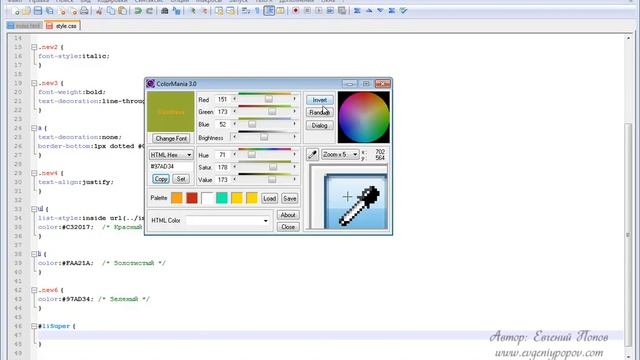The height and width of the screenshot is (360, 640).
Task: Copy the selection using the toolbar Copy icon
Action: (111, 11)
